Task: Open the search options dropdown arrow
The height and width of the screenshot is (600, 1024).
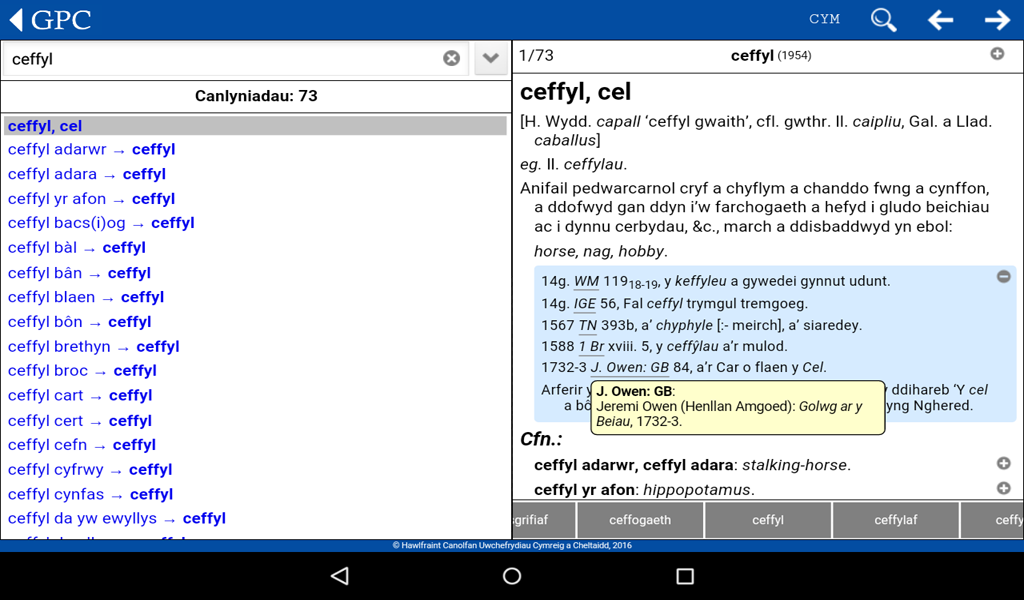Action: coord(490,58)
